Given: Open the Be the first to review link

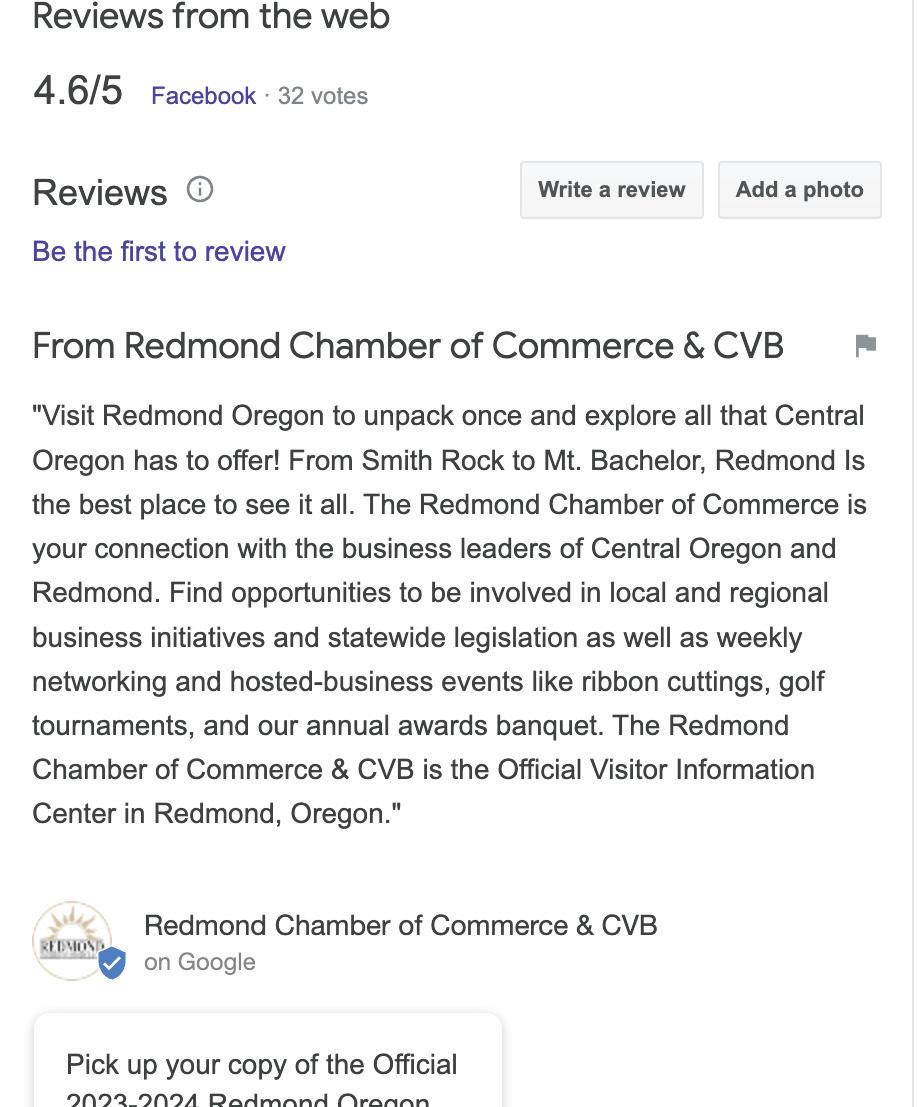Looking at the screenshot, I should (x=159, y=251).
